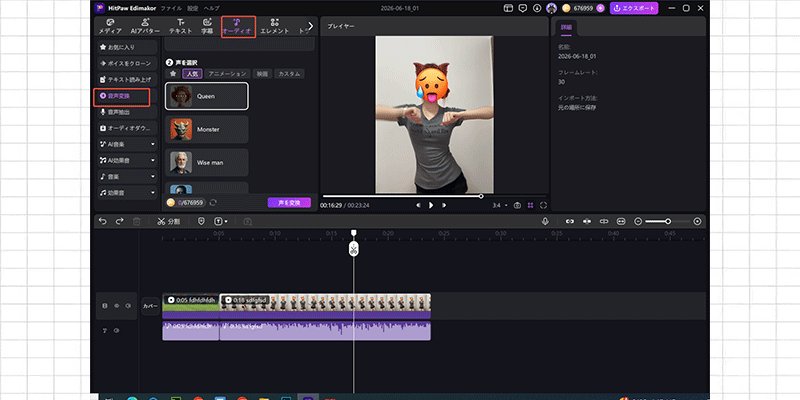Open the エレメント elements tab
The height and width of the screenshot is (400, 800).
point(274,27)
